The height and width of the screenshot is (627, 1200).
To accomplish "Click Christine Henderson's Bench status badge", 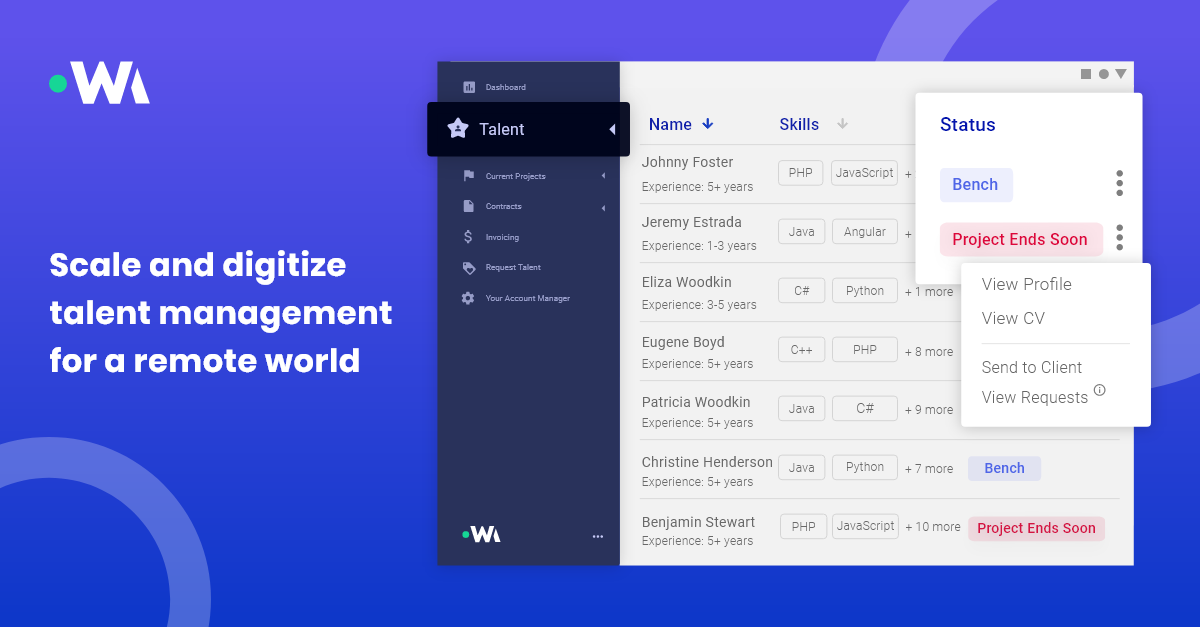I will (x=1004, y=468).
